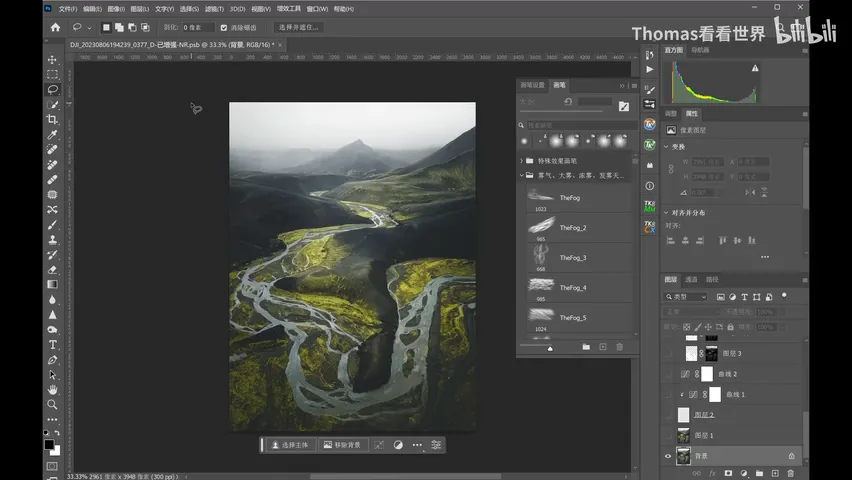Add layer style fx icon
The height and width of the screenshot is (480, 852).
pyautogui.click(x=712, y=473)
